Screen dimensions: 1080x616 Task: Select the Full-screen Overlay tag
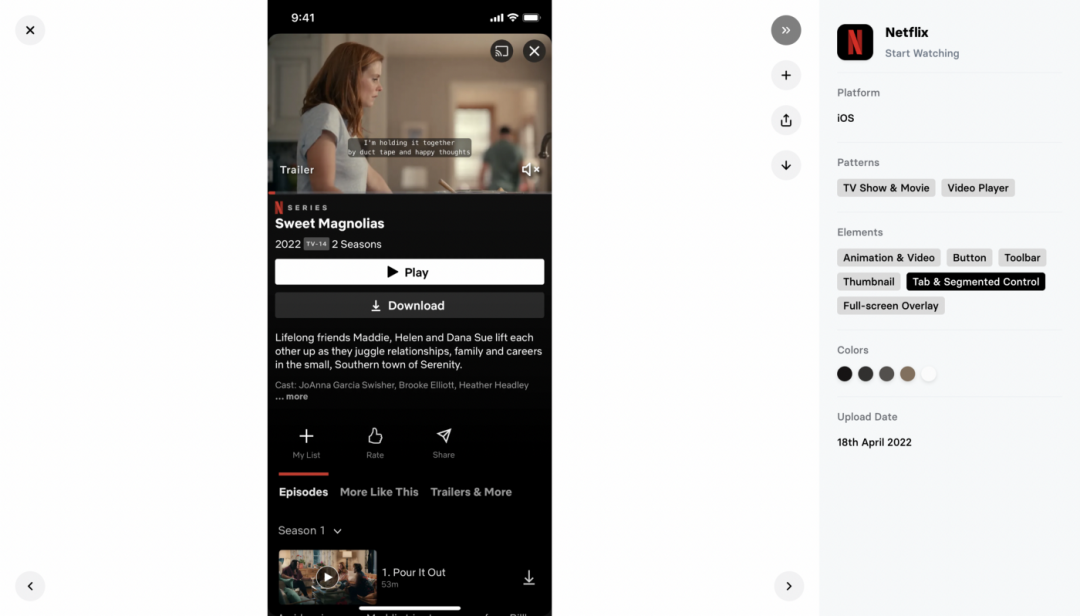(891, 306)
